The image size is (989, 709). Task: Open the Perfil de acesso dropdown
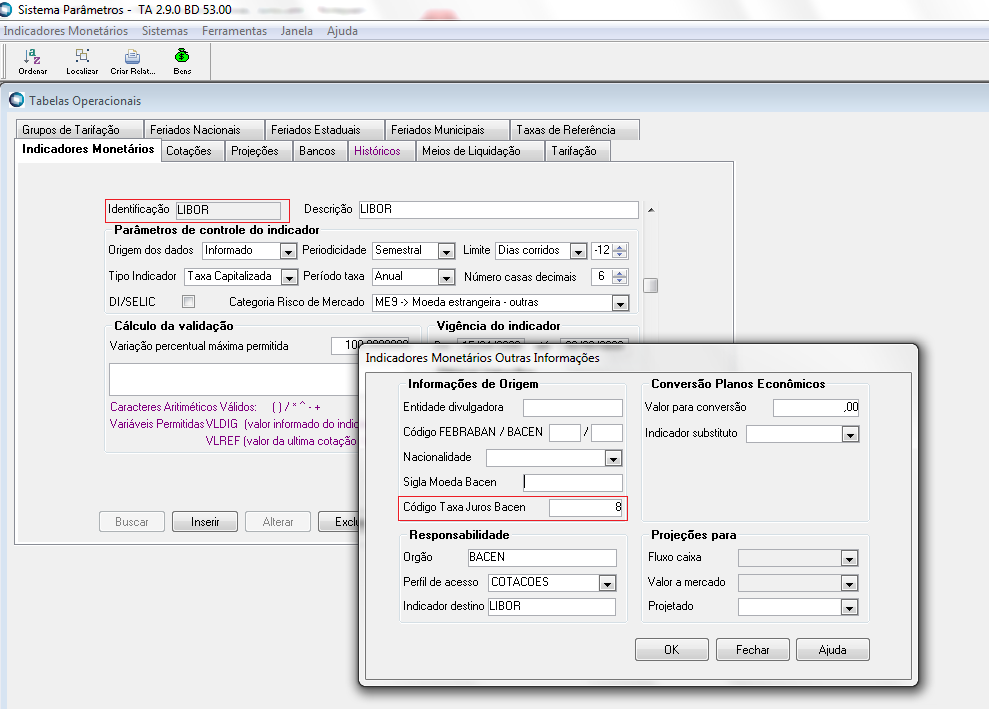(607, 583)
